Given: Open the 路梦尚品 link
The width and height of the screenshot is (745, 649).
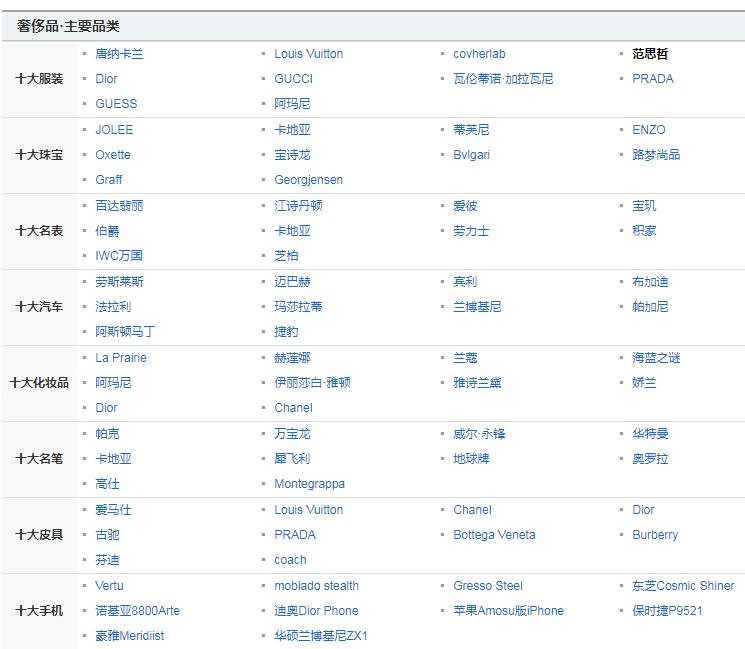Looking at the screenshot, I should coord(656,155).
